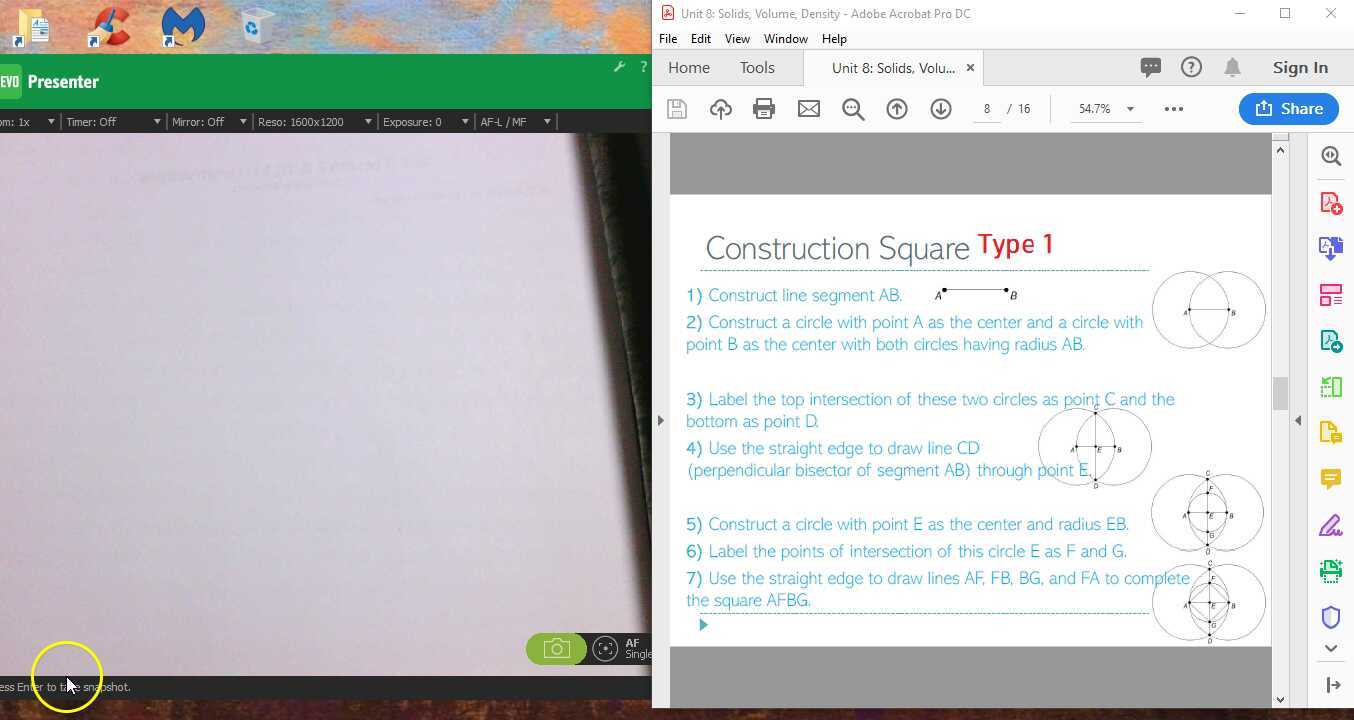This screenshot has height=720, width=1354.
Task: Open the Find tool magnifier in sidebar
Action: (x=1331, y=156)
